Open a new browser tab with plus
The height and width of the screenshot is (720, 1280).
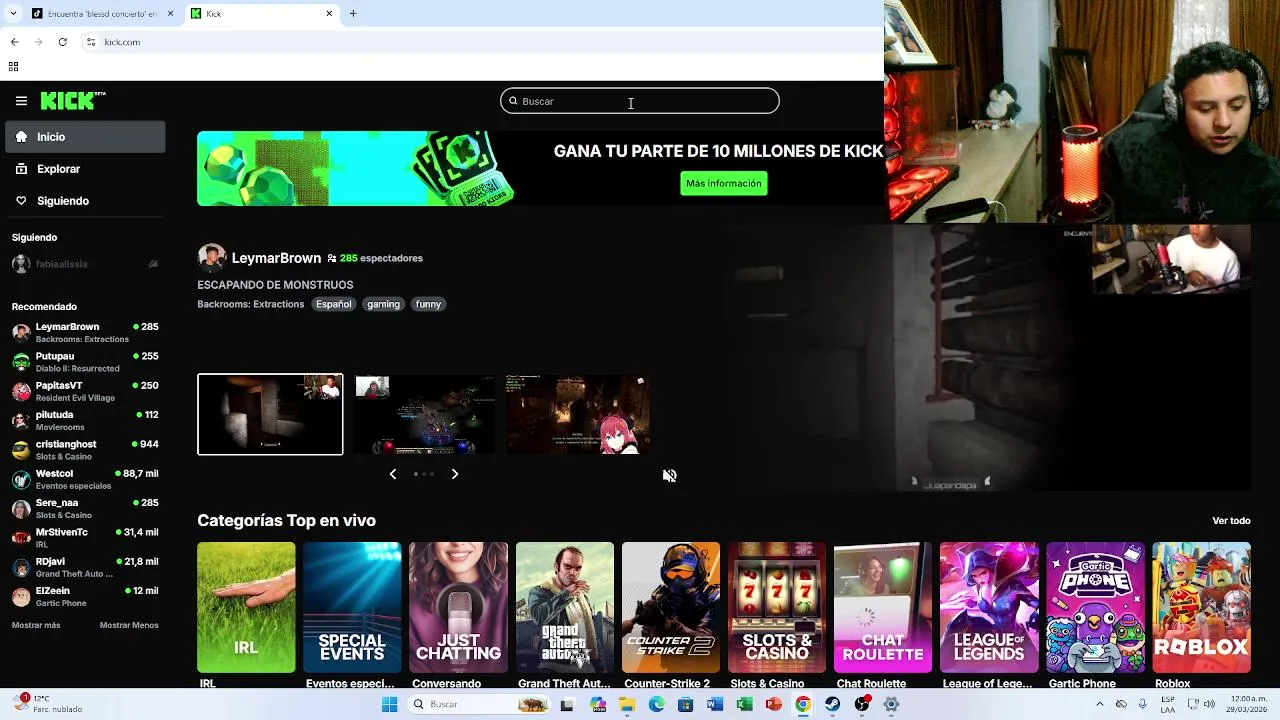(x=353, y=13)
